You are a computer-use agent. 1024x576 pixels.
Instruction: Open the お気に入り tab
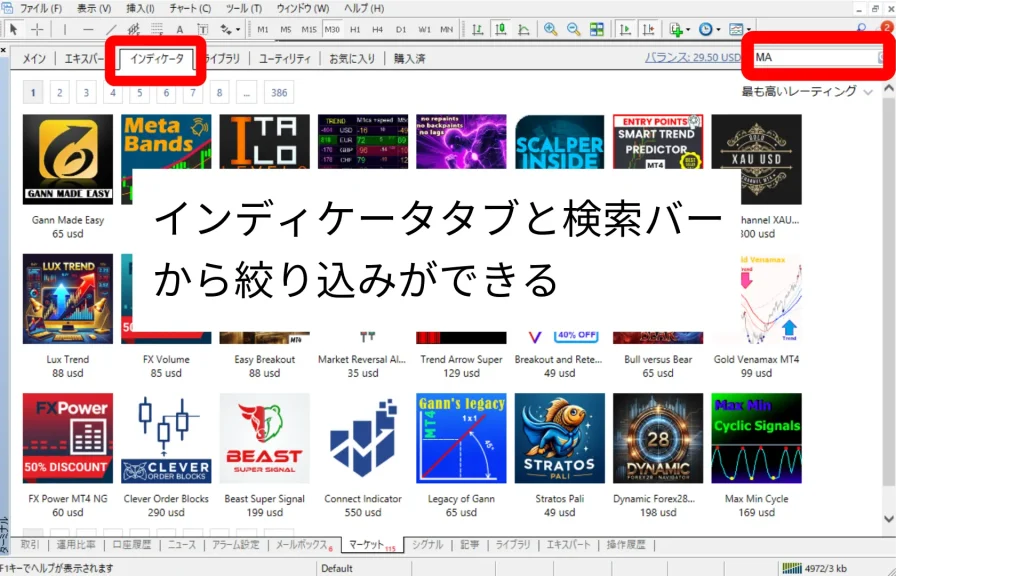[352, 59]
